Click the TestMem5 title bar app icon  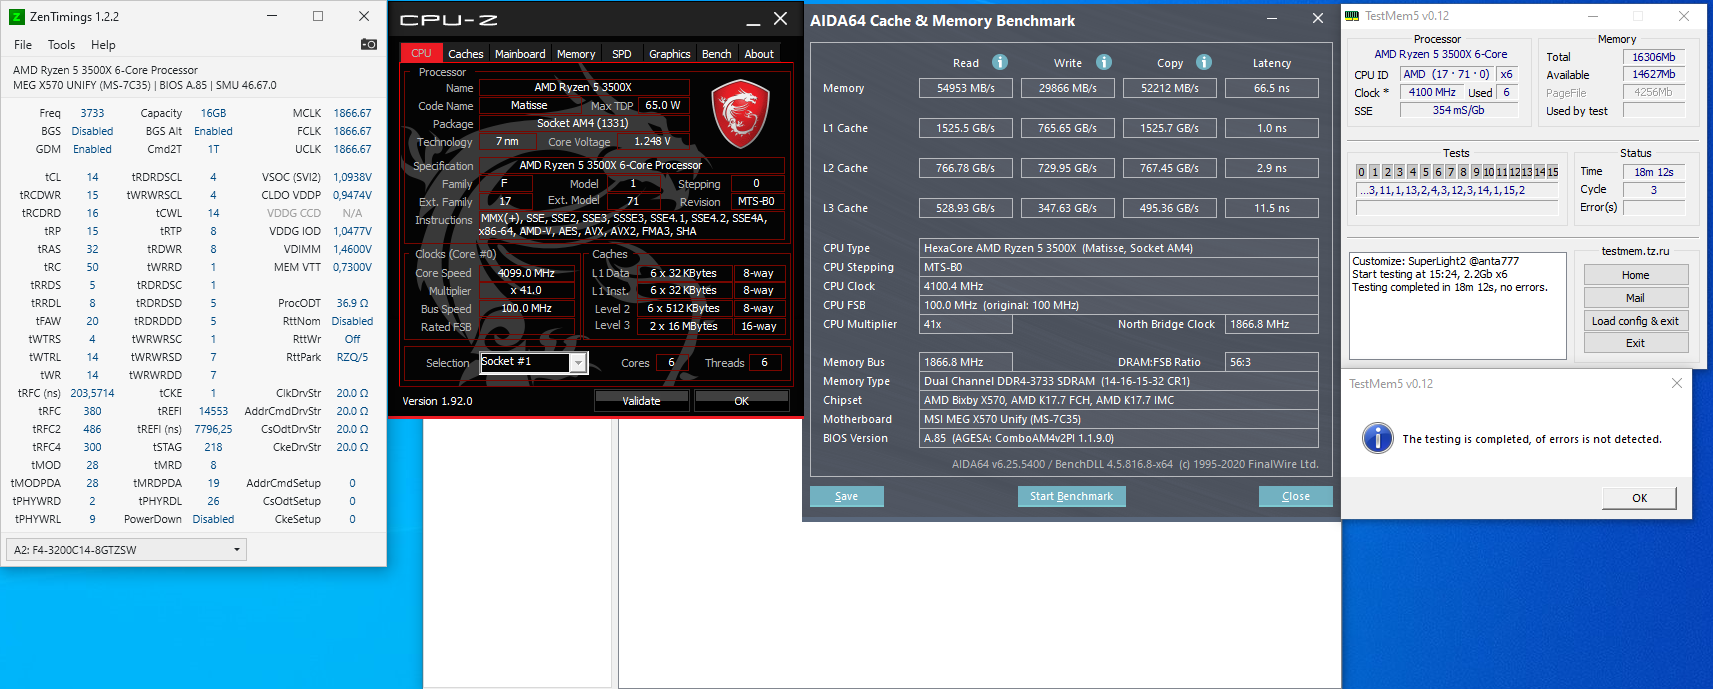1352,16
